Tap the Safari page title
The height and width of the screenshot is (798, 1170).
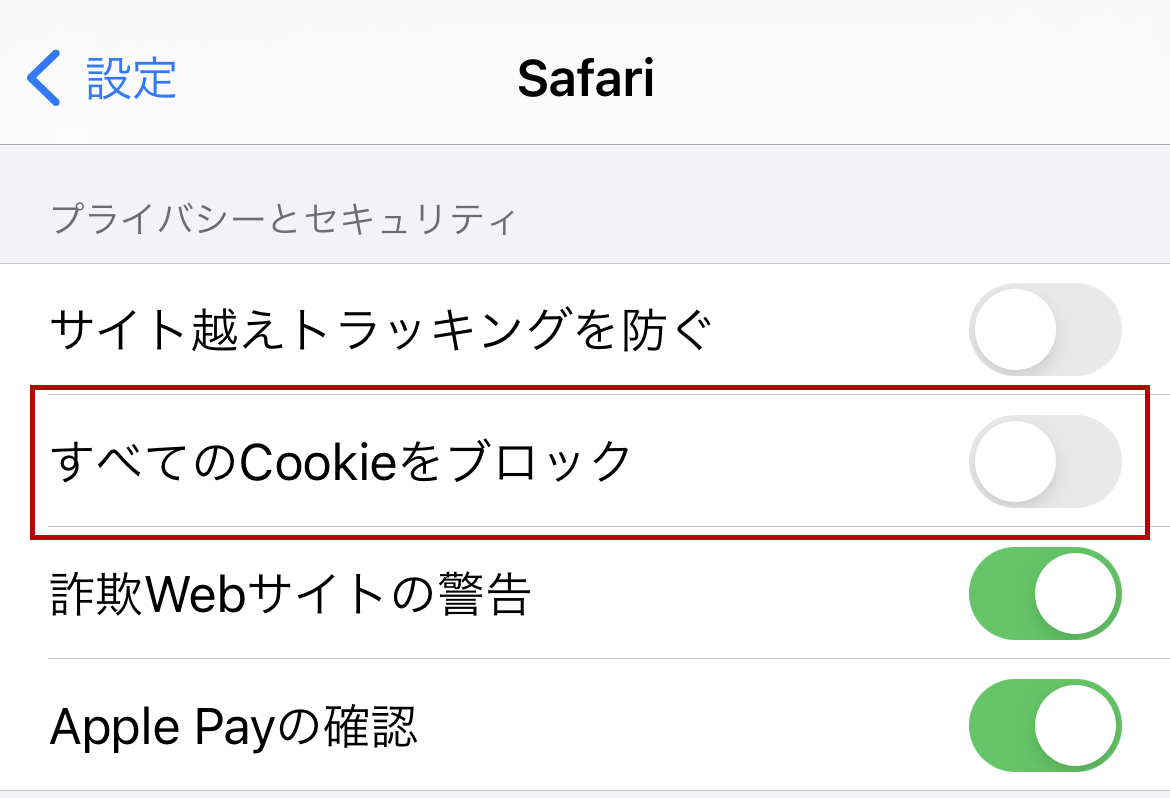(x=586, y=79)
